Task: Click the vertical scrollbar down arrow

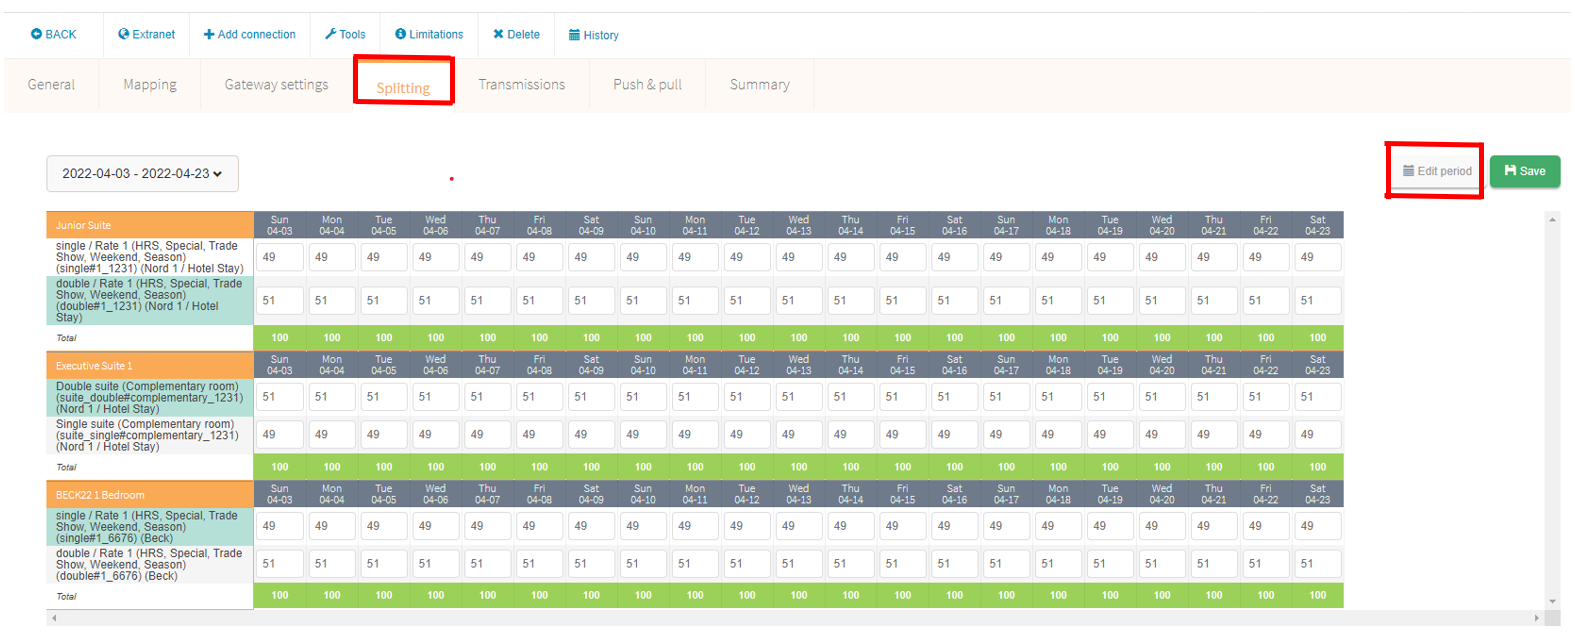Action: pyautogui.click(x=1552, y=602)
